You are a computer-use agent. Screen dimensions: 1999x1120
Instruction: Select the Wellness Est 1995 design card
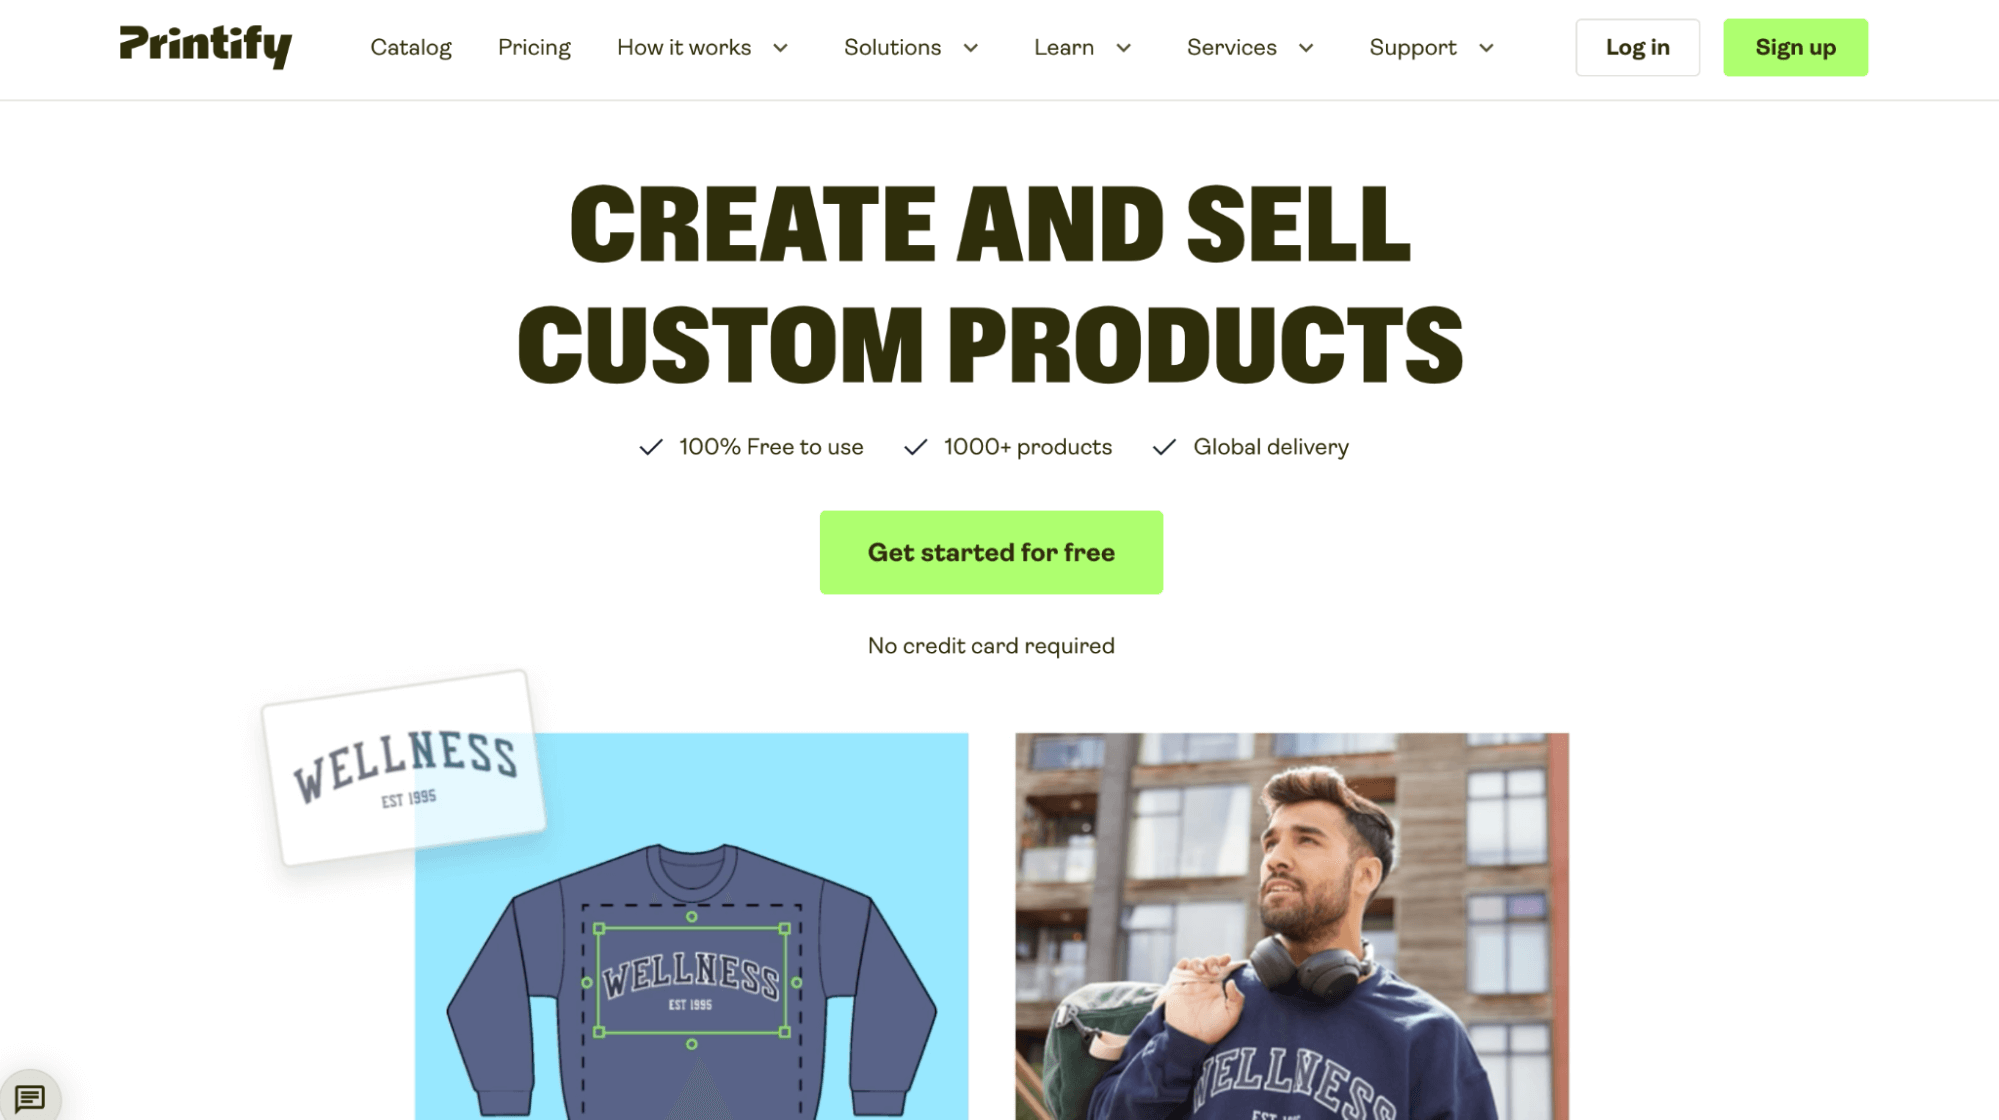click(x=404, y=768)
